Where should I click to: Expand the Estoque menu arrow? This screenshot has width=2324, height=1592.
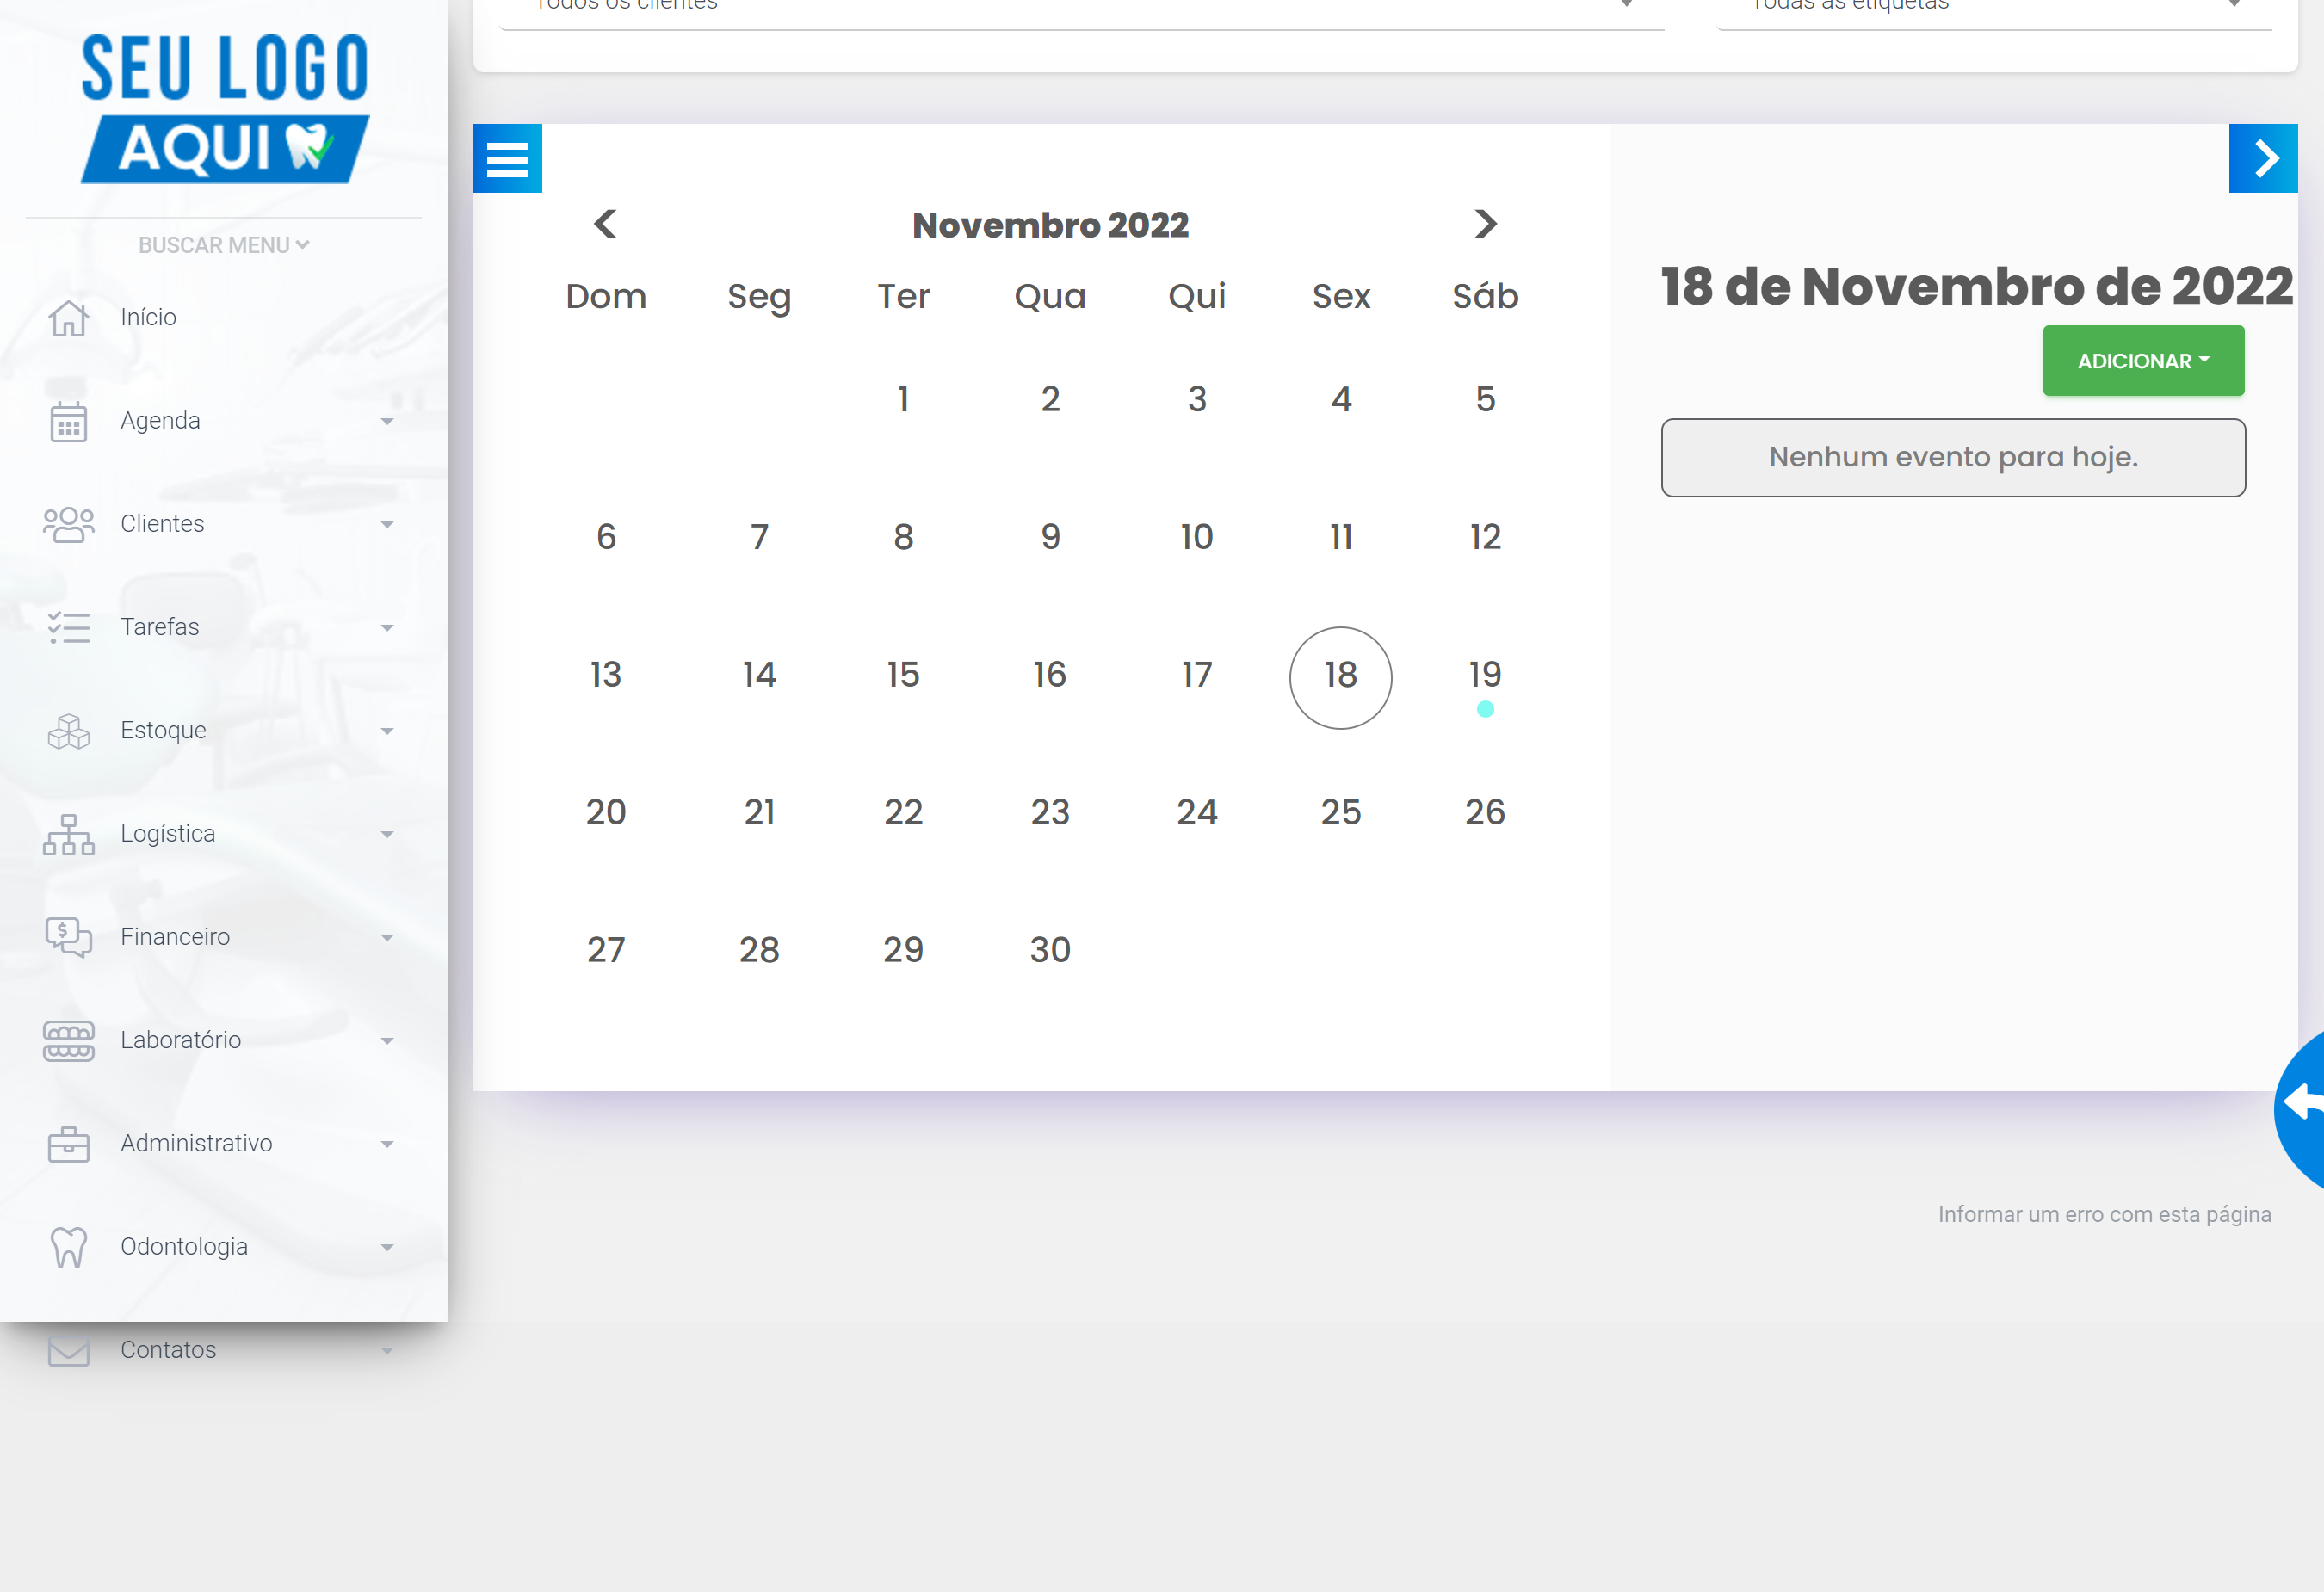(x=387, y=731)
